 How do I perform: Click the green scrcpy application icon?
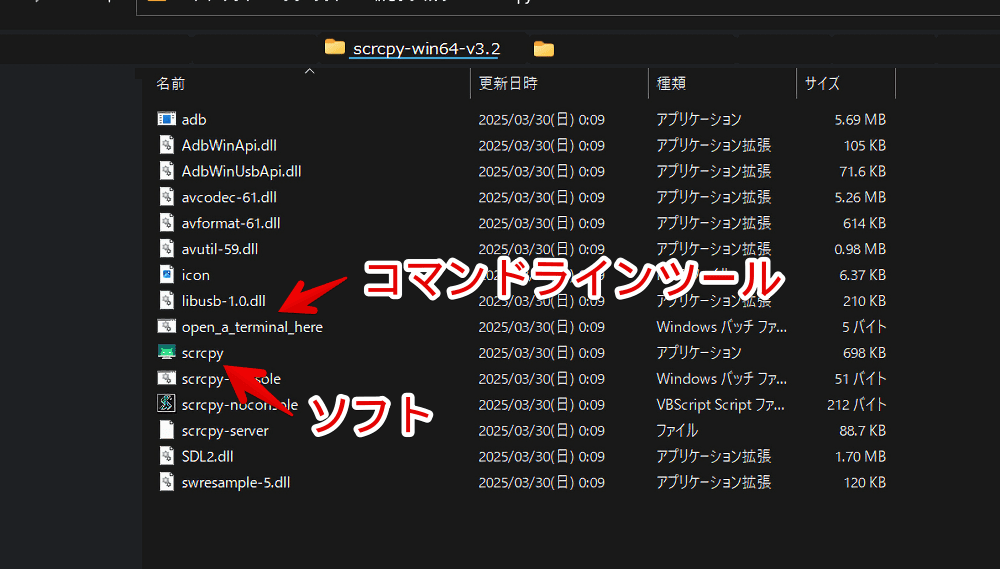click(x=166, y=352)
